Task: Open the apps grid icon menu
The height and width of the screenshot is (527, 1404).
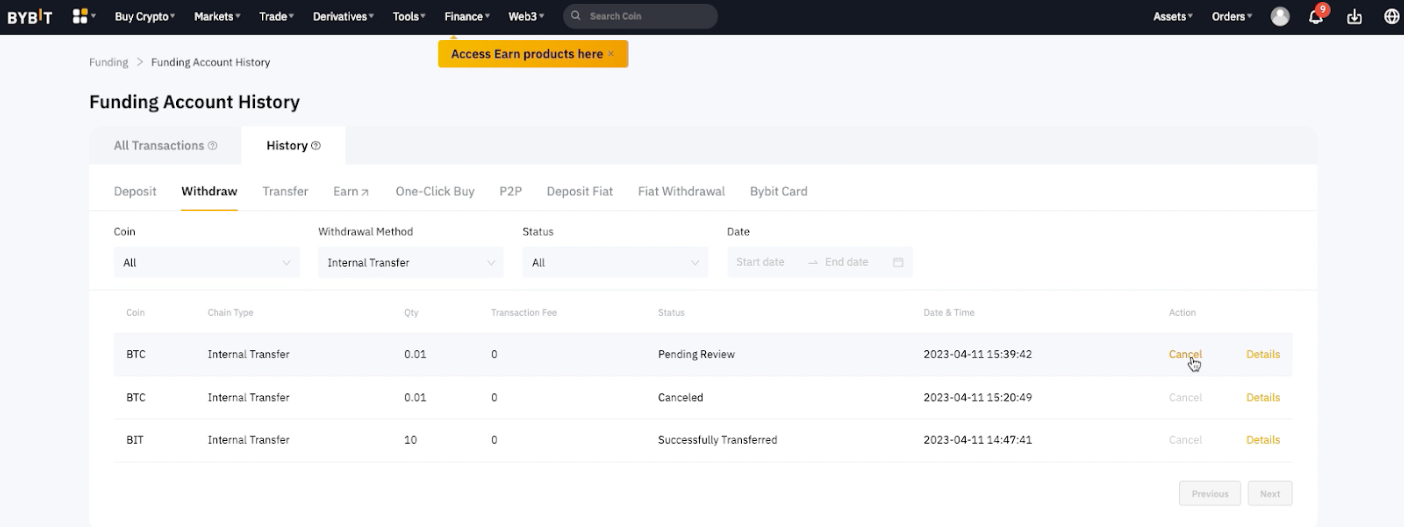Action: click(x=80, y=17)
